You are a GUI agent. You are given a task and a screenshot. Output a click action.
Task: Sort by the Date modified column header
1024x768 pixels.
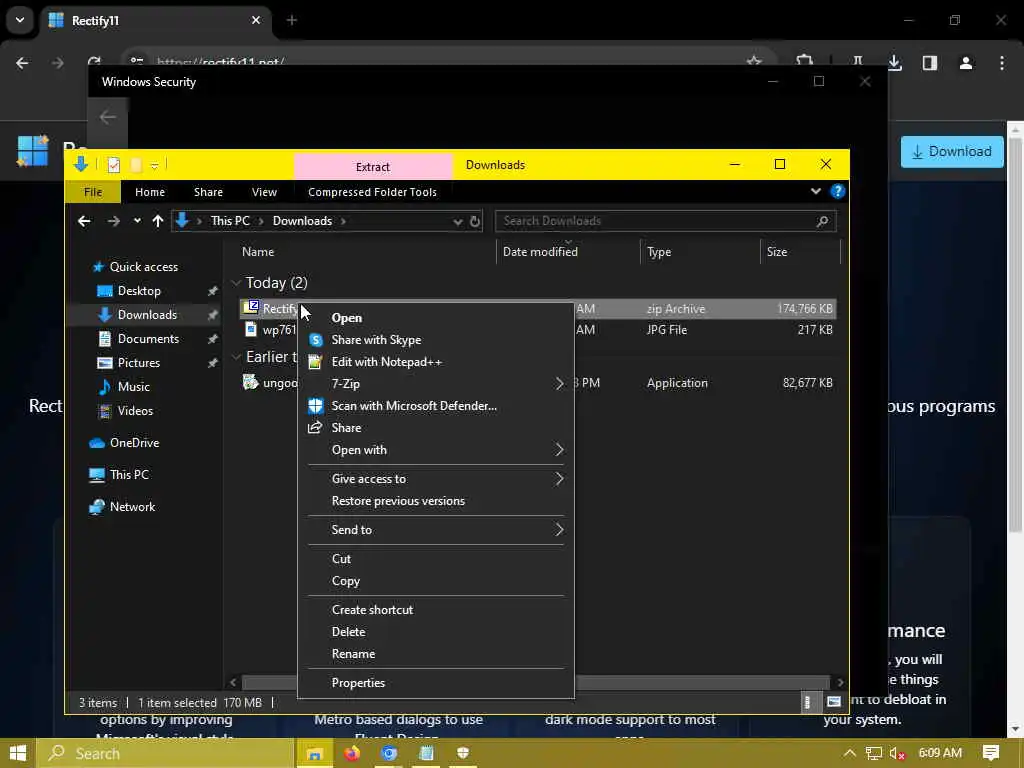(540, 252)
